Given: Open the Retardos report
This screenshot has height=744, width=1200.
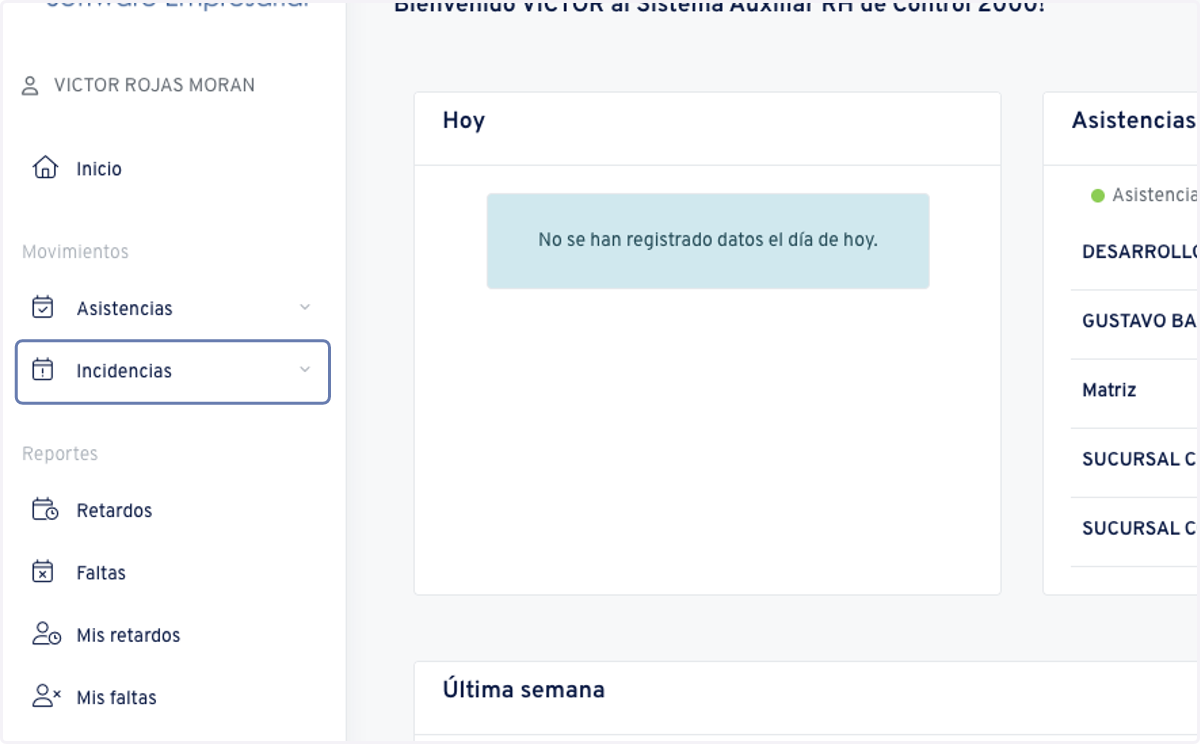Looking at the screenshot, I should [x=172, y=510].
